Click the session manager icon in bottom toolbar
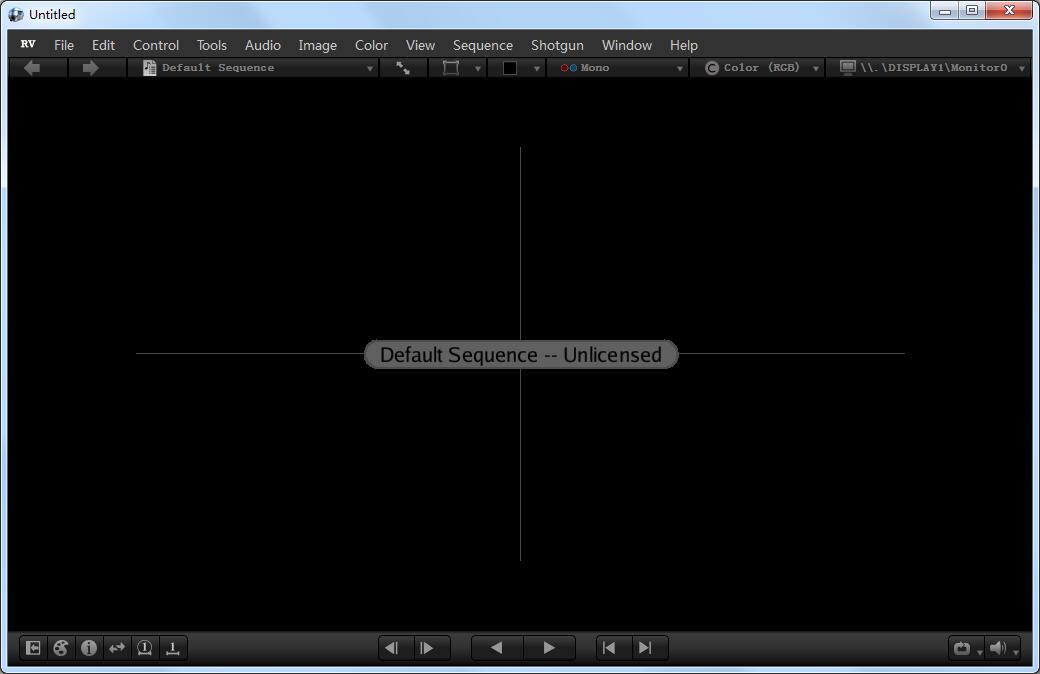The height and width of the screenshot is (674, 1040). click(33, 647)
